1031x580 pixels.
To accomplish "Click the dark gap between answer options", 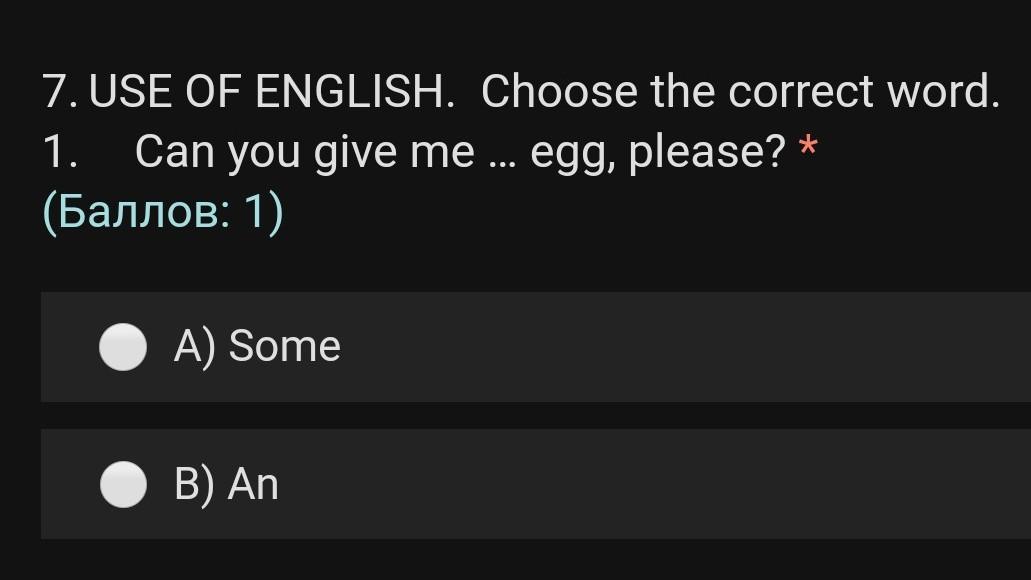I will point(535,416).
